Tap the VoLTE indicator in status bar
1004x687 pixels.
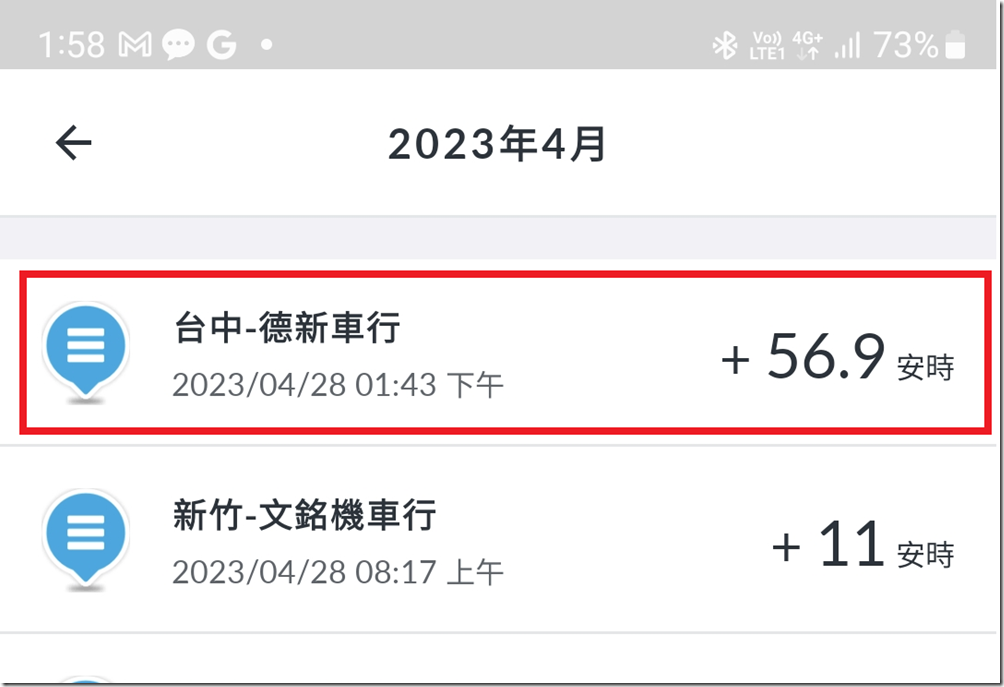click(767, 45)
